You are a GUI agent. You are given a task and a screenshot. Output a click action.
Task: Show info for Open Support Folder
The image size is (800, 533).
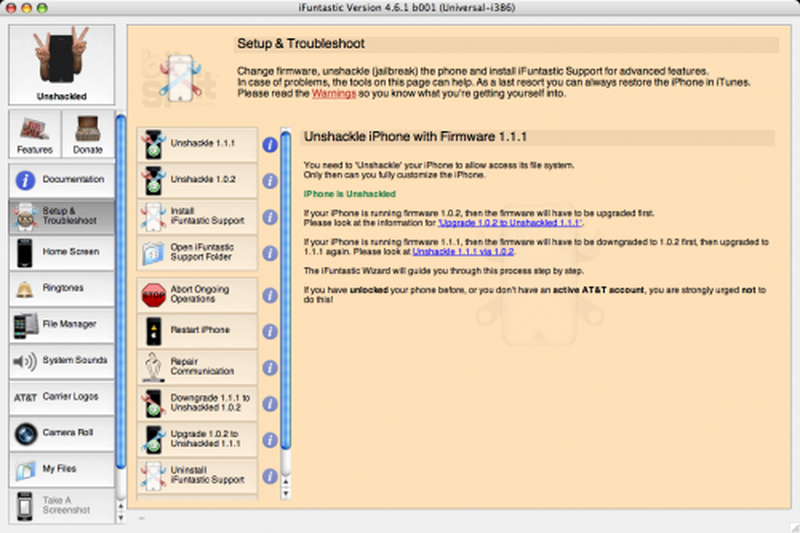pos(270,253)
